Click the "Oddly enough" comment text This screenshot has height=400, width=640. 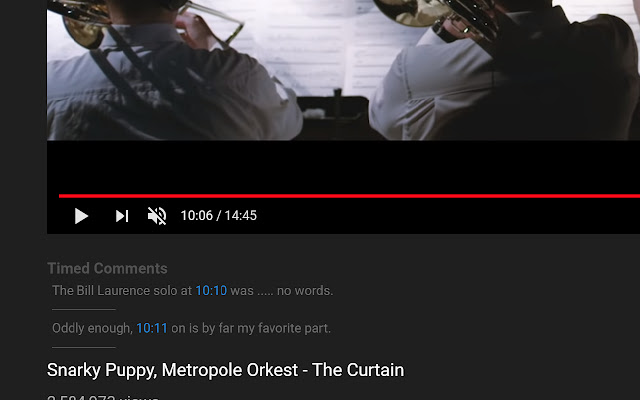click(x=191, y=328)
